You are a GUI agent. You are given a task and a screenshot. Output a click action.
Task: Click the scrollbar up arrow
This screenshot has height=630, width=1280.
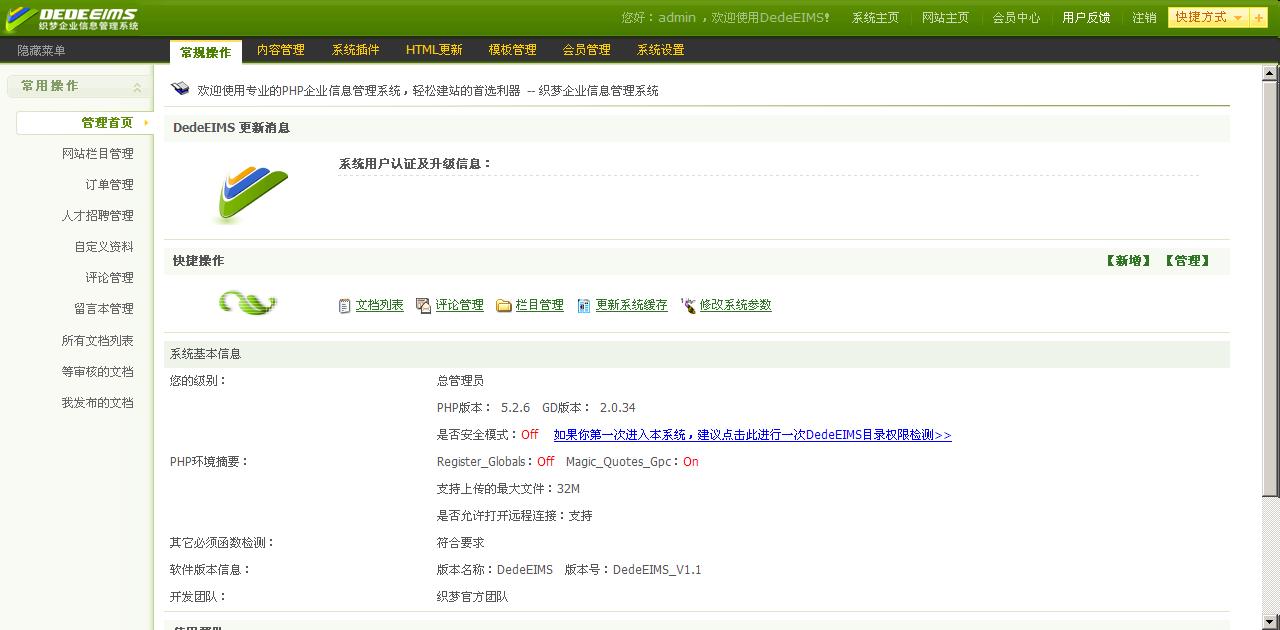point(1270,73)
